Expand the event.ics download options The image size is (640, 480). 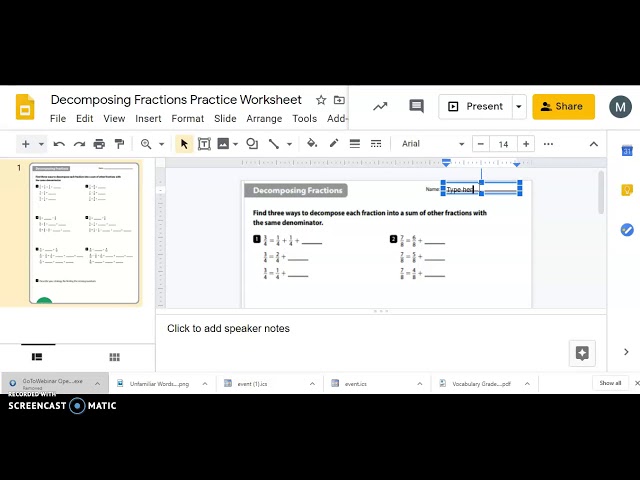[420, 384]
